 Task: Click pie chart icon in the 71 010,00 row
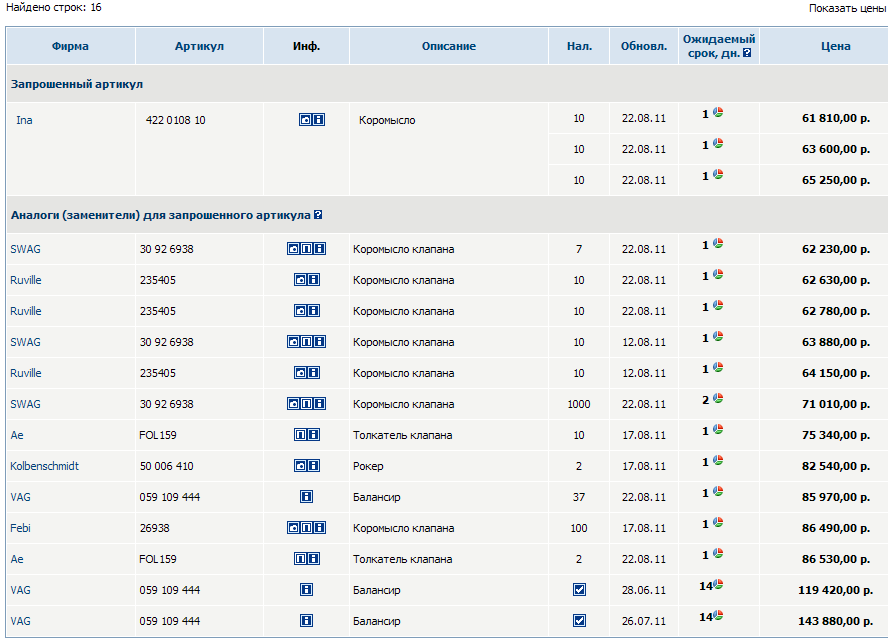[x=718, y=399]
